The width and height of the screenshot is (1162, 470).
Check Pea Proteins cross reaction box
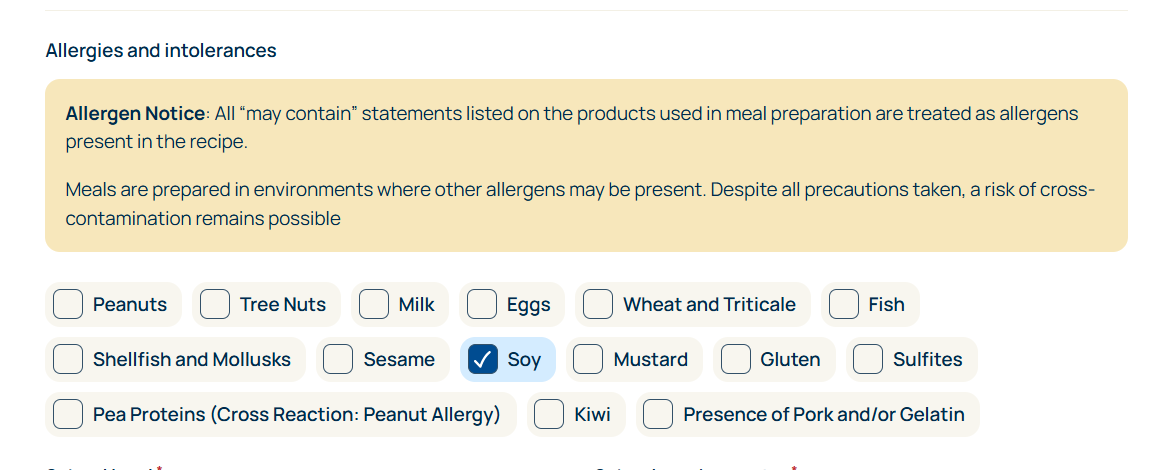[68, 414]
